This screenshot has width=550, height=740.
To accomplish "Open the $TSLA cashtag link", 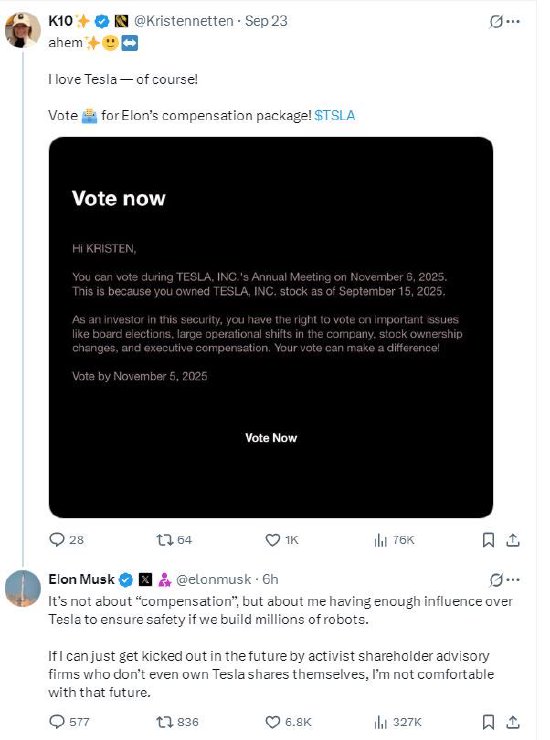I will tap(335, 116).
